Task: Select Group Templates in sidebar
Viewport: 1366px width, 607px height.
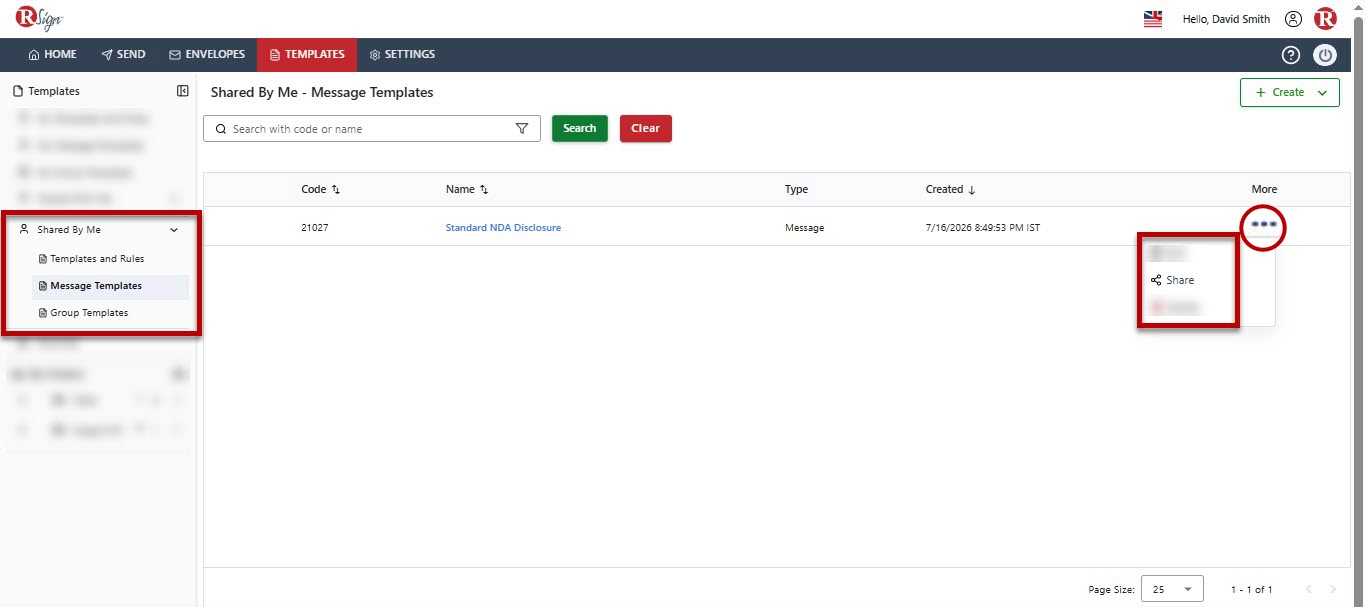Action: (x=89, y=313)
